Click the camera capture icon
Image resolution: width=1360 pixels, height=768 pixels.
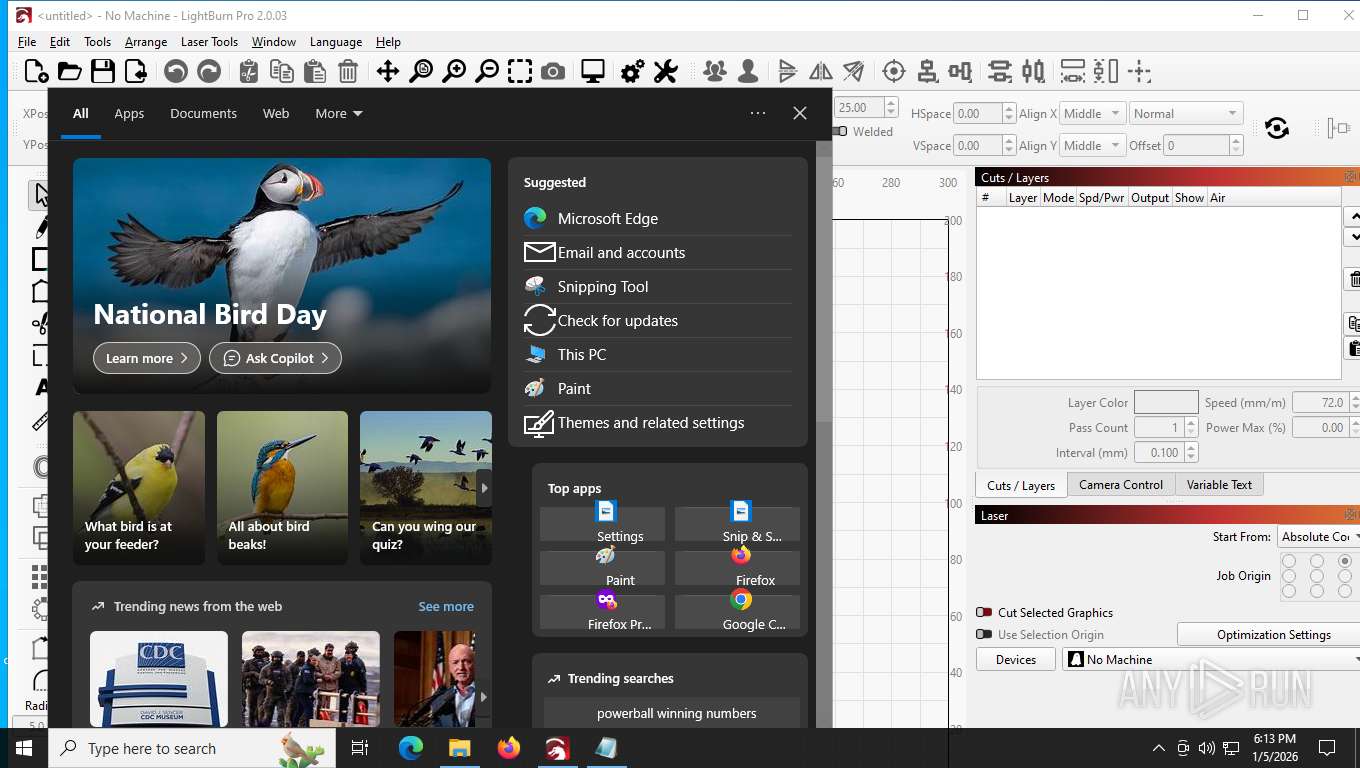(x=552, y=71)
